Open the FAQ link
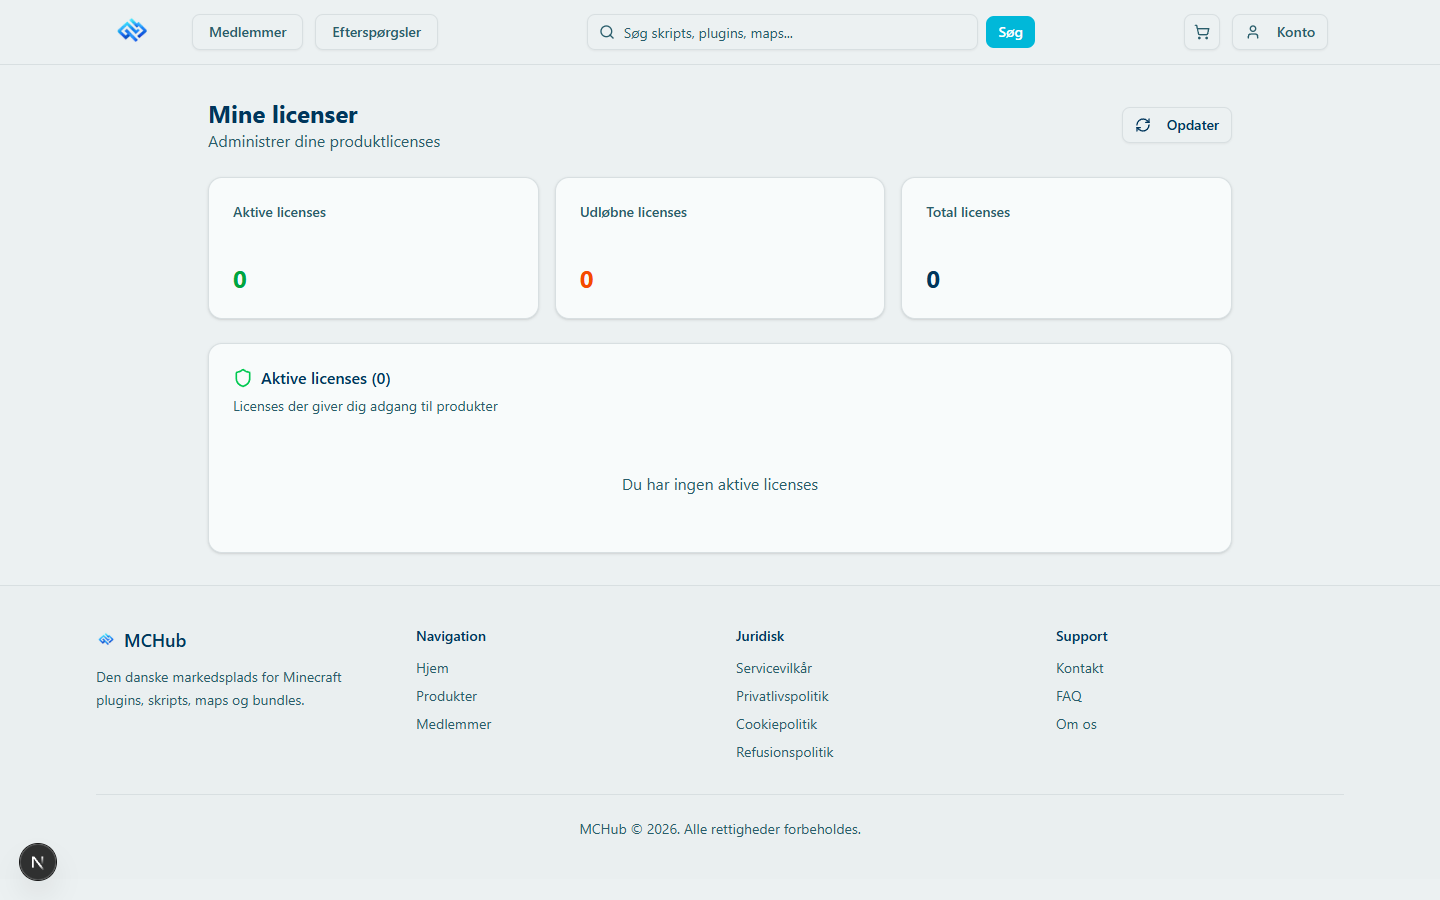This screenshot has height=900, width=1440. tap(1069, 696)
